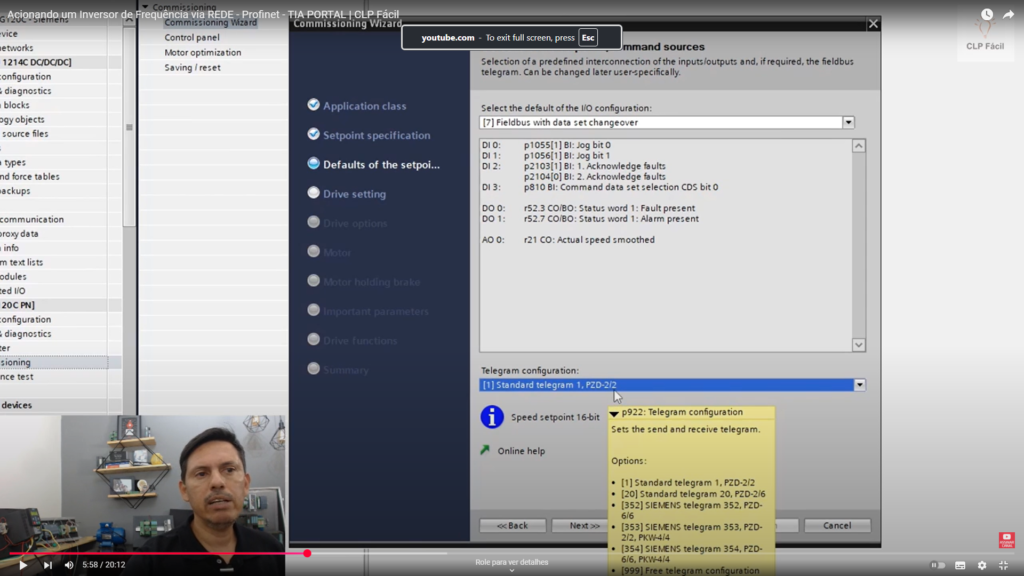Close the Commissioning Wizard dialog
1024x576 pixels.
pyautogui.click(x=873, y=24)
